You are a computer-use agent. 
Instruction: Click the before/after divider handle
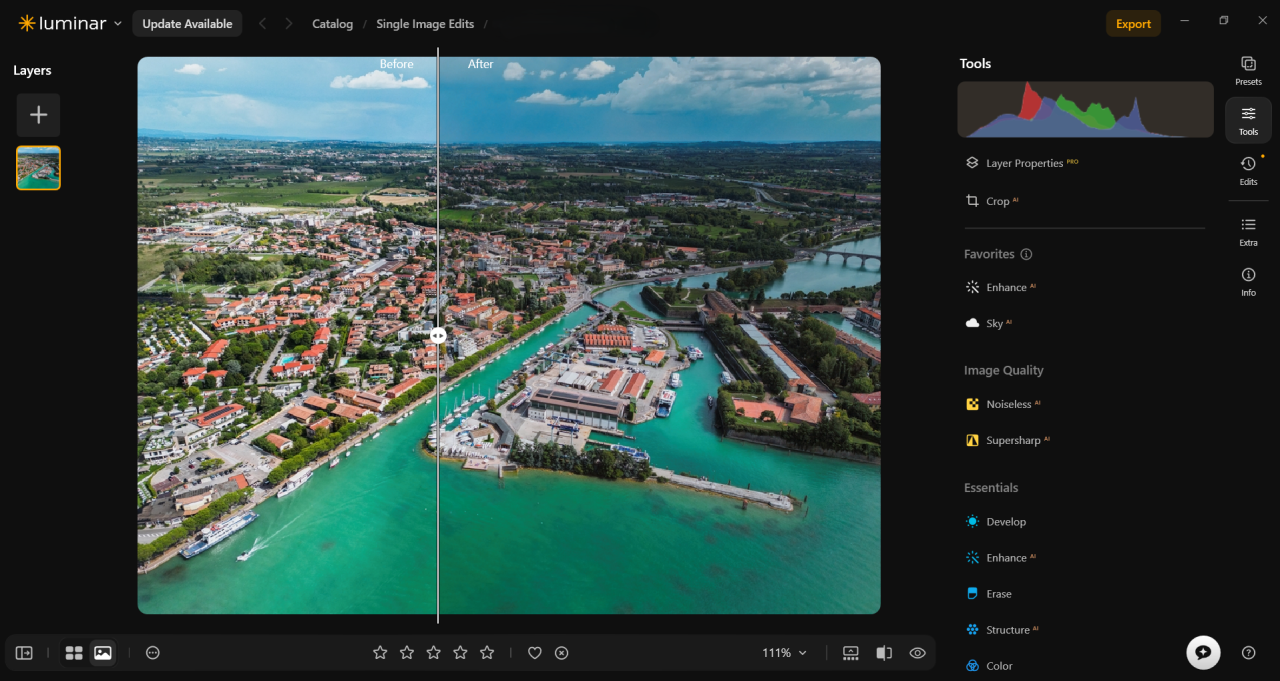point(438,336)
